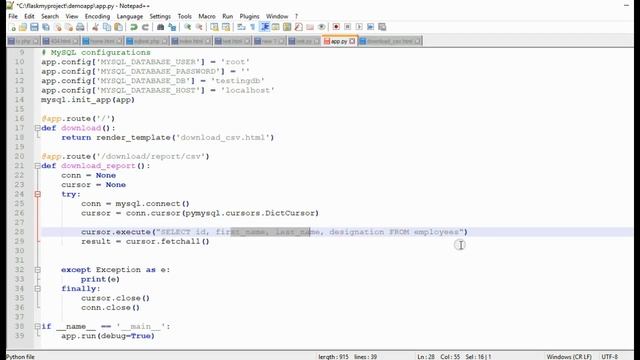Click the Open file toolbar icon

click(23, 27)
